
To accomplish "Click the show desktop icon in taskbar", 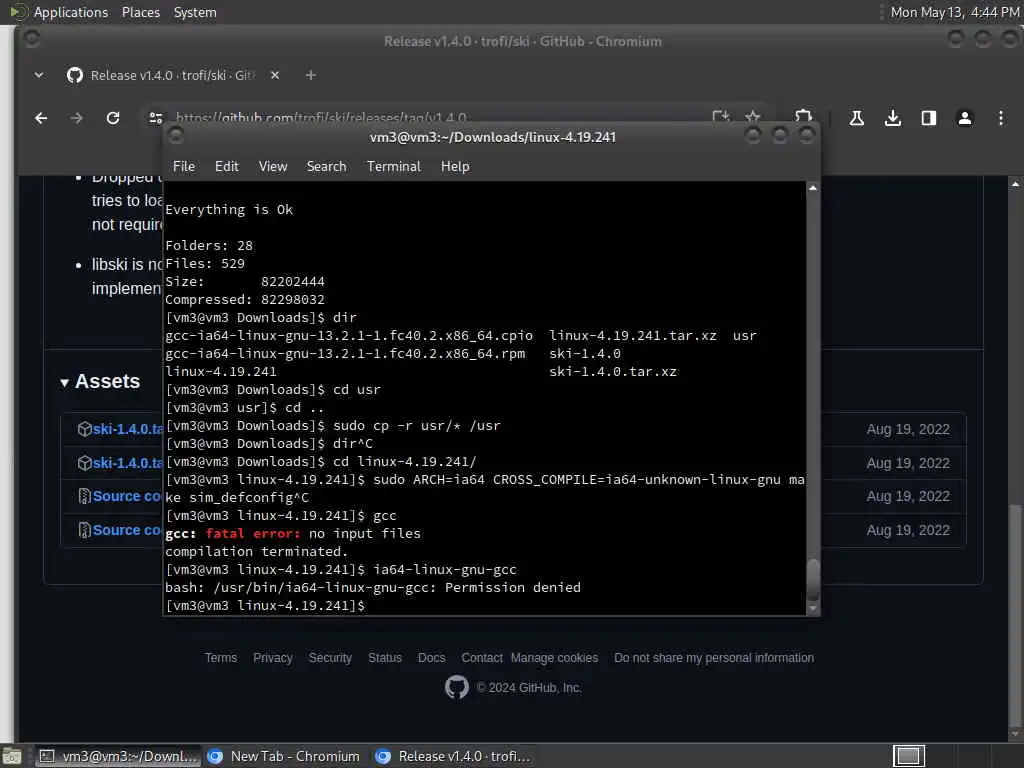I will point(12,756).
